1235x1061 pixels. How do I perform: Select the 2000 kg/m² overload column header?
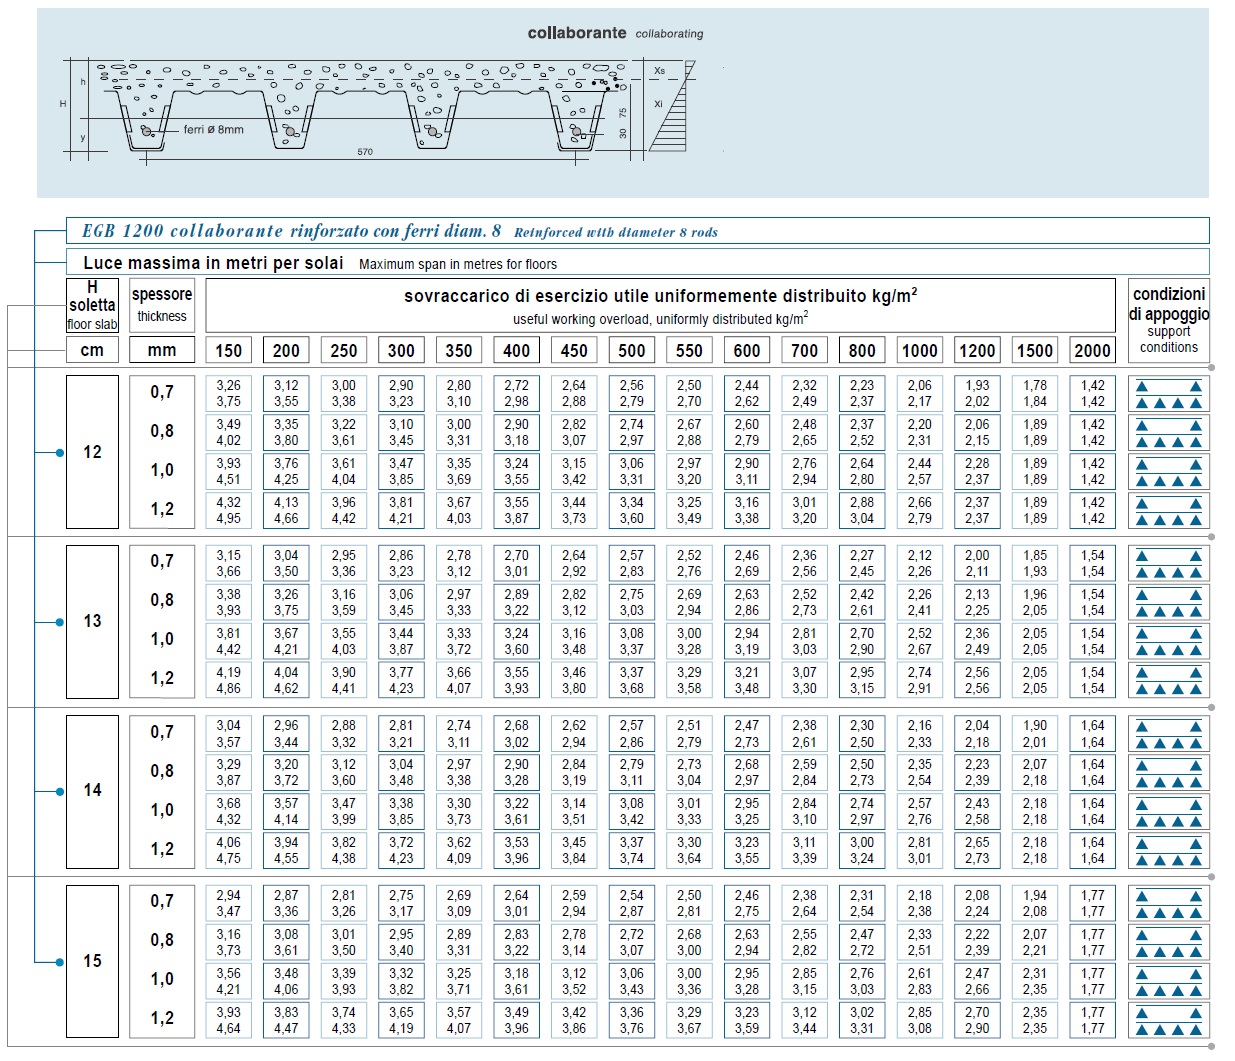click(x=1092, y=350)
